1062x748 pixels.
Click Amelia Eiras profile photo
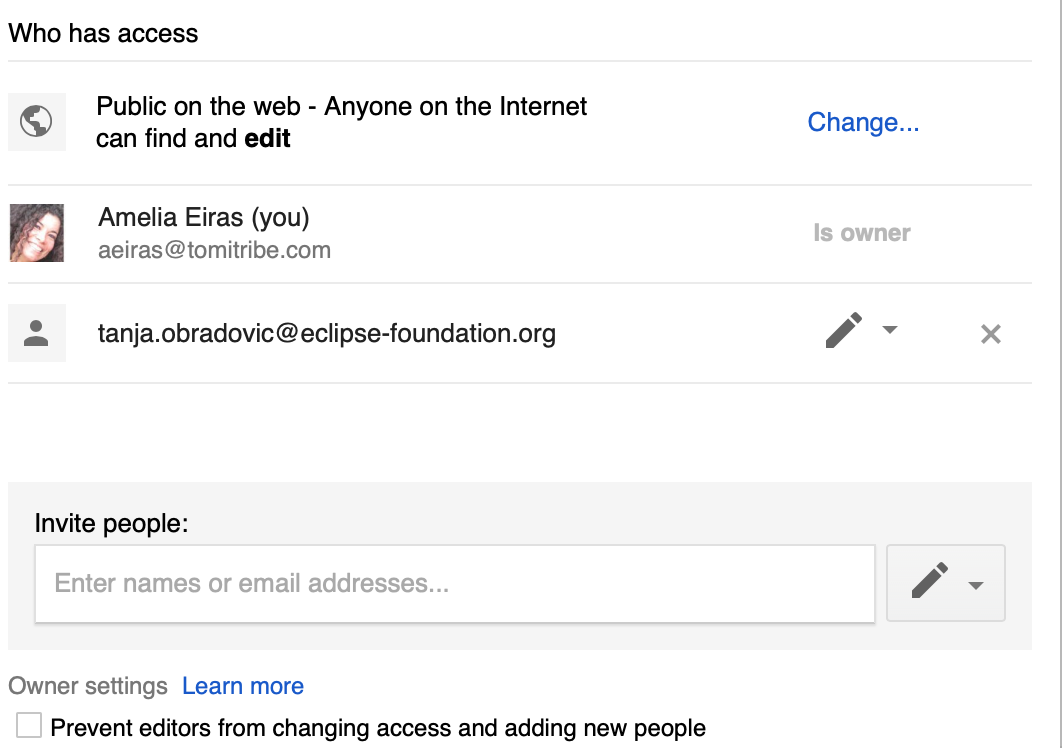(37, 233)
